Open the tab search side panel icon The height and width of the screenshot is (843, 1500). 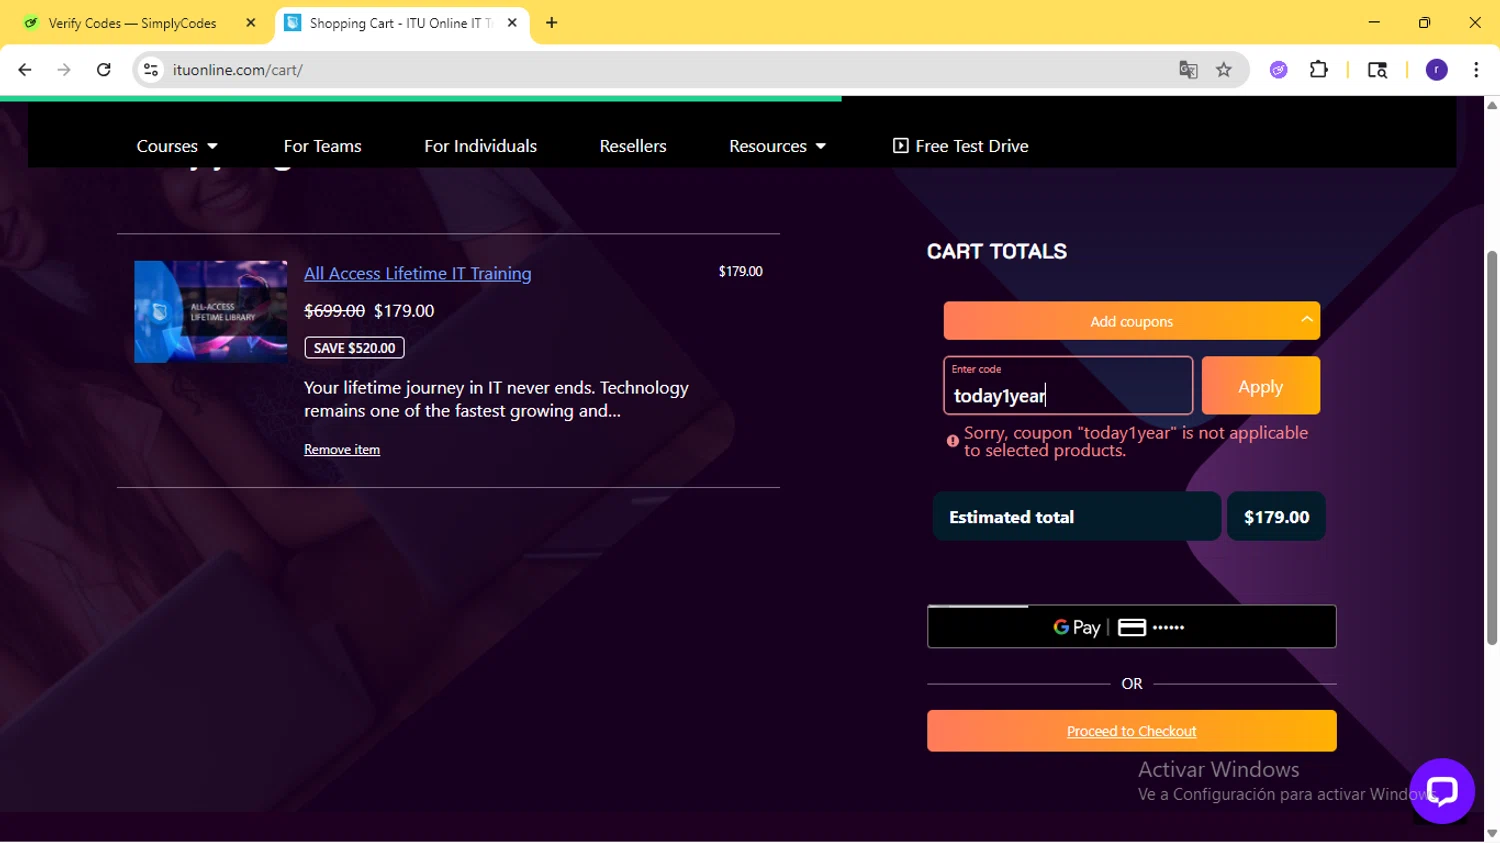(x=1377, y=70)
